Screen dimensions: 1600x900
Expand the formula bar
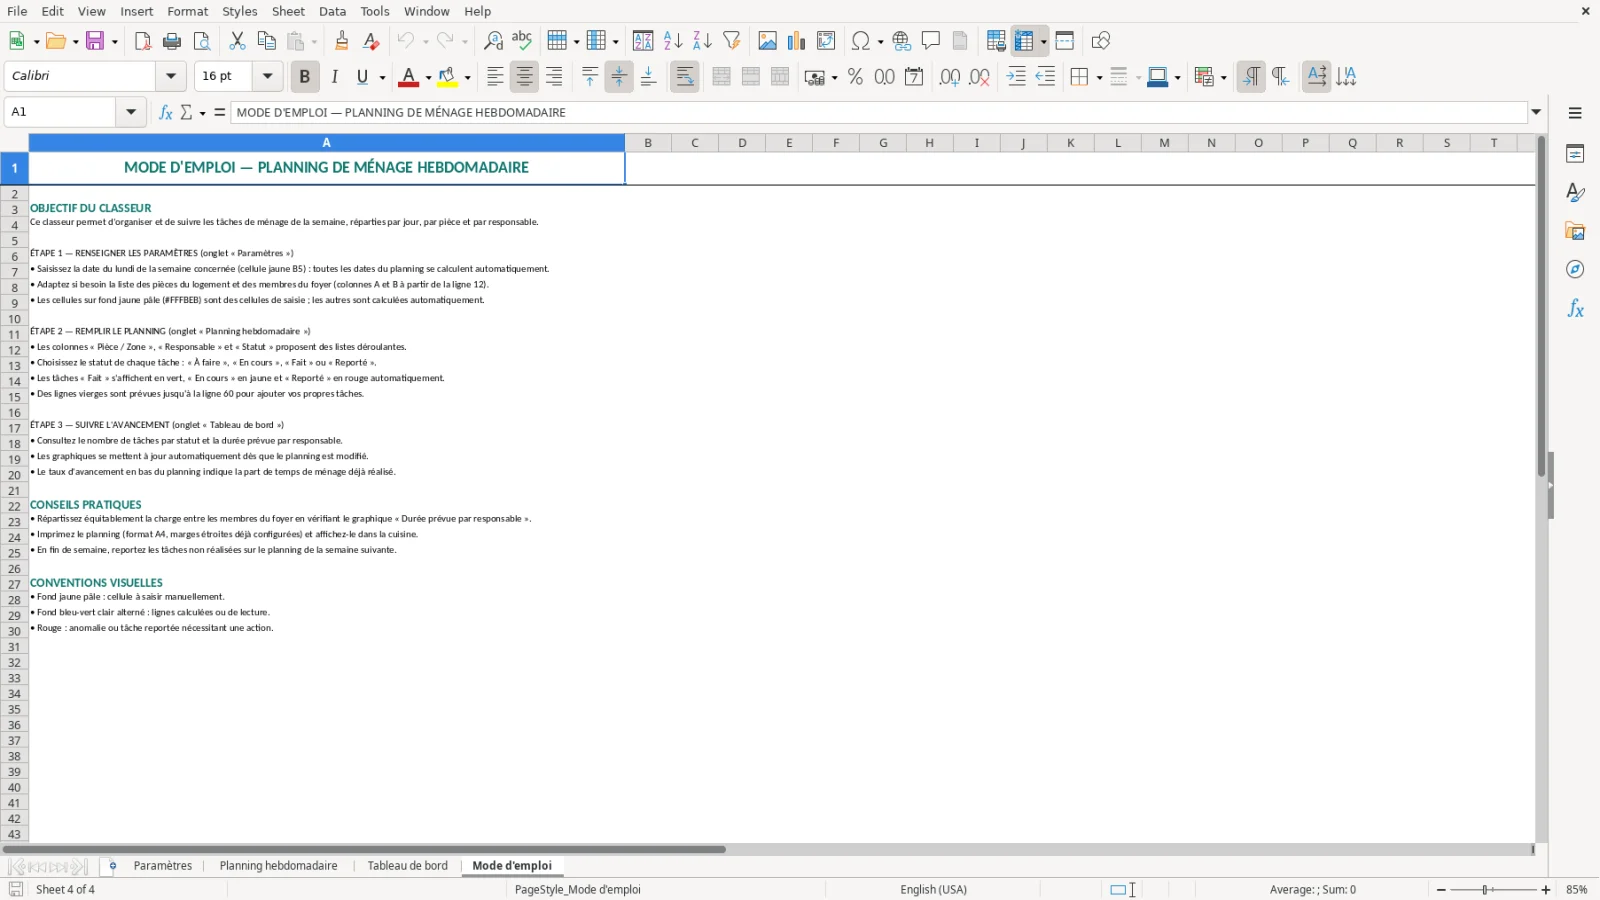pyautogui.click(x=1537, y=112)
